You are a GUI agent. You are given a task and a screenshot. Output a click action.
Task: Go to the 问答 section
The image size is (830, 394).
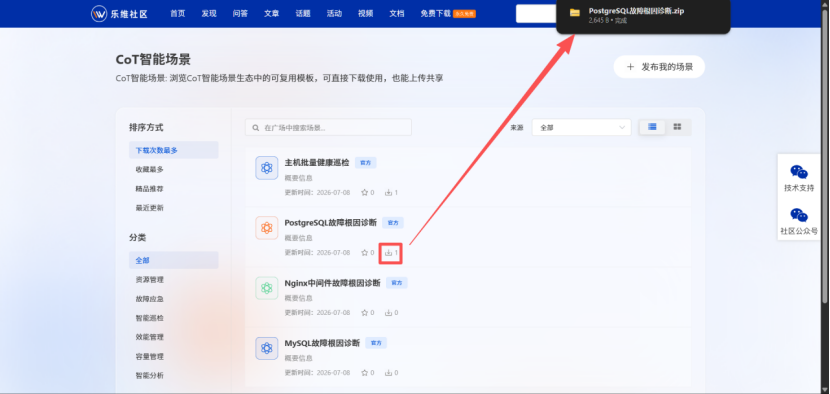[x=240, y=14]
